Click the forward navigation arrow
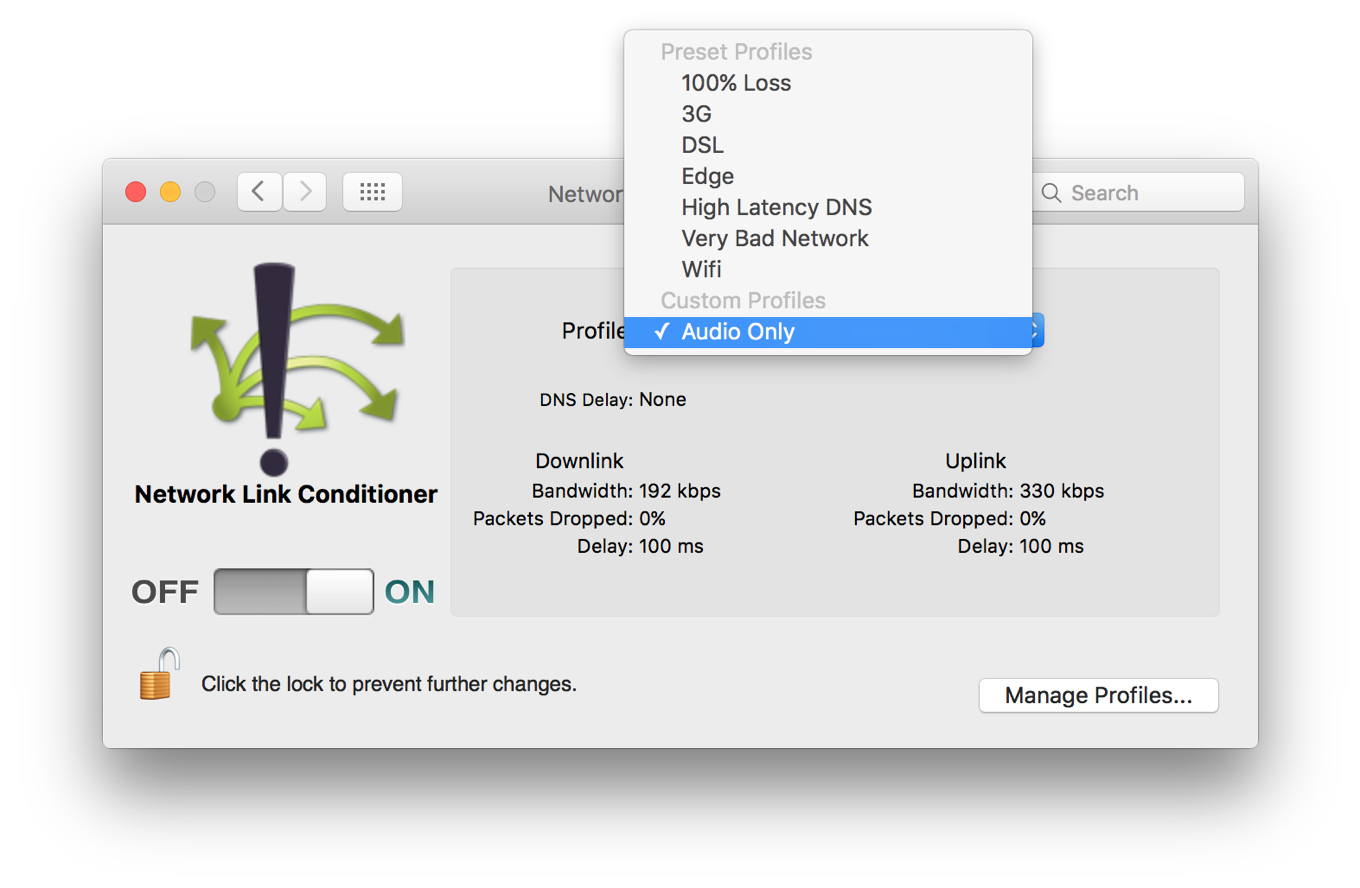1360x888 pixels. pos(306,192)
